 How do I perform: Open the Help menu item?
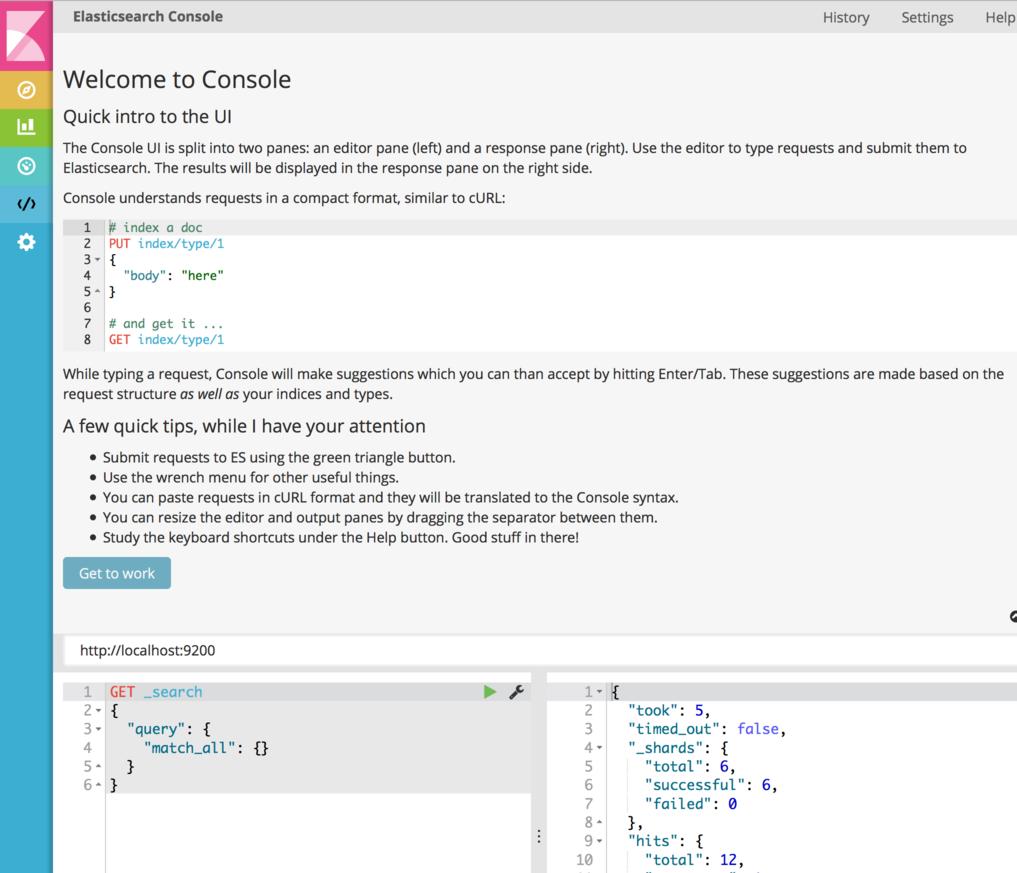pos(1000,18)
